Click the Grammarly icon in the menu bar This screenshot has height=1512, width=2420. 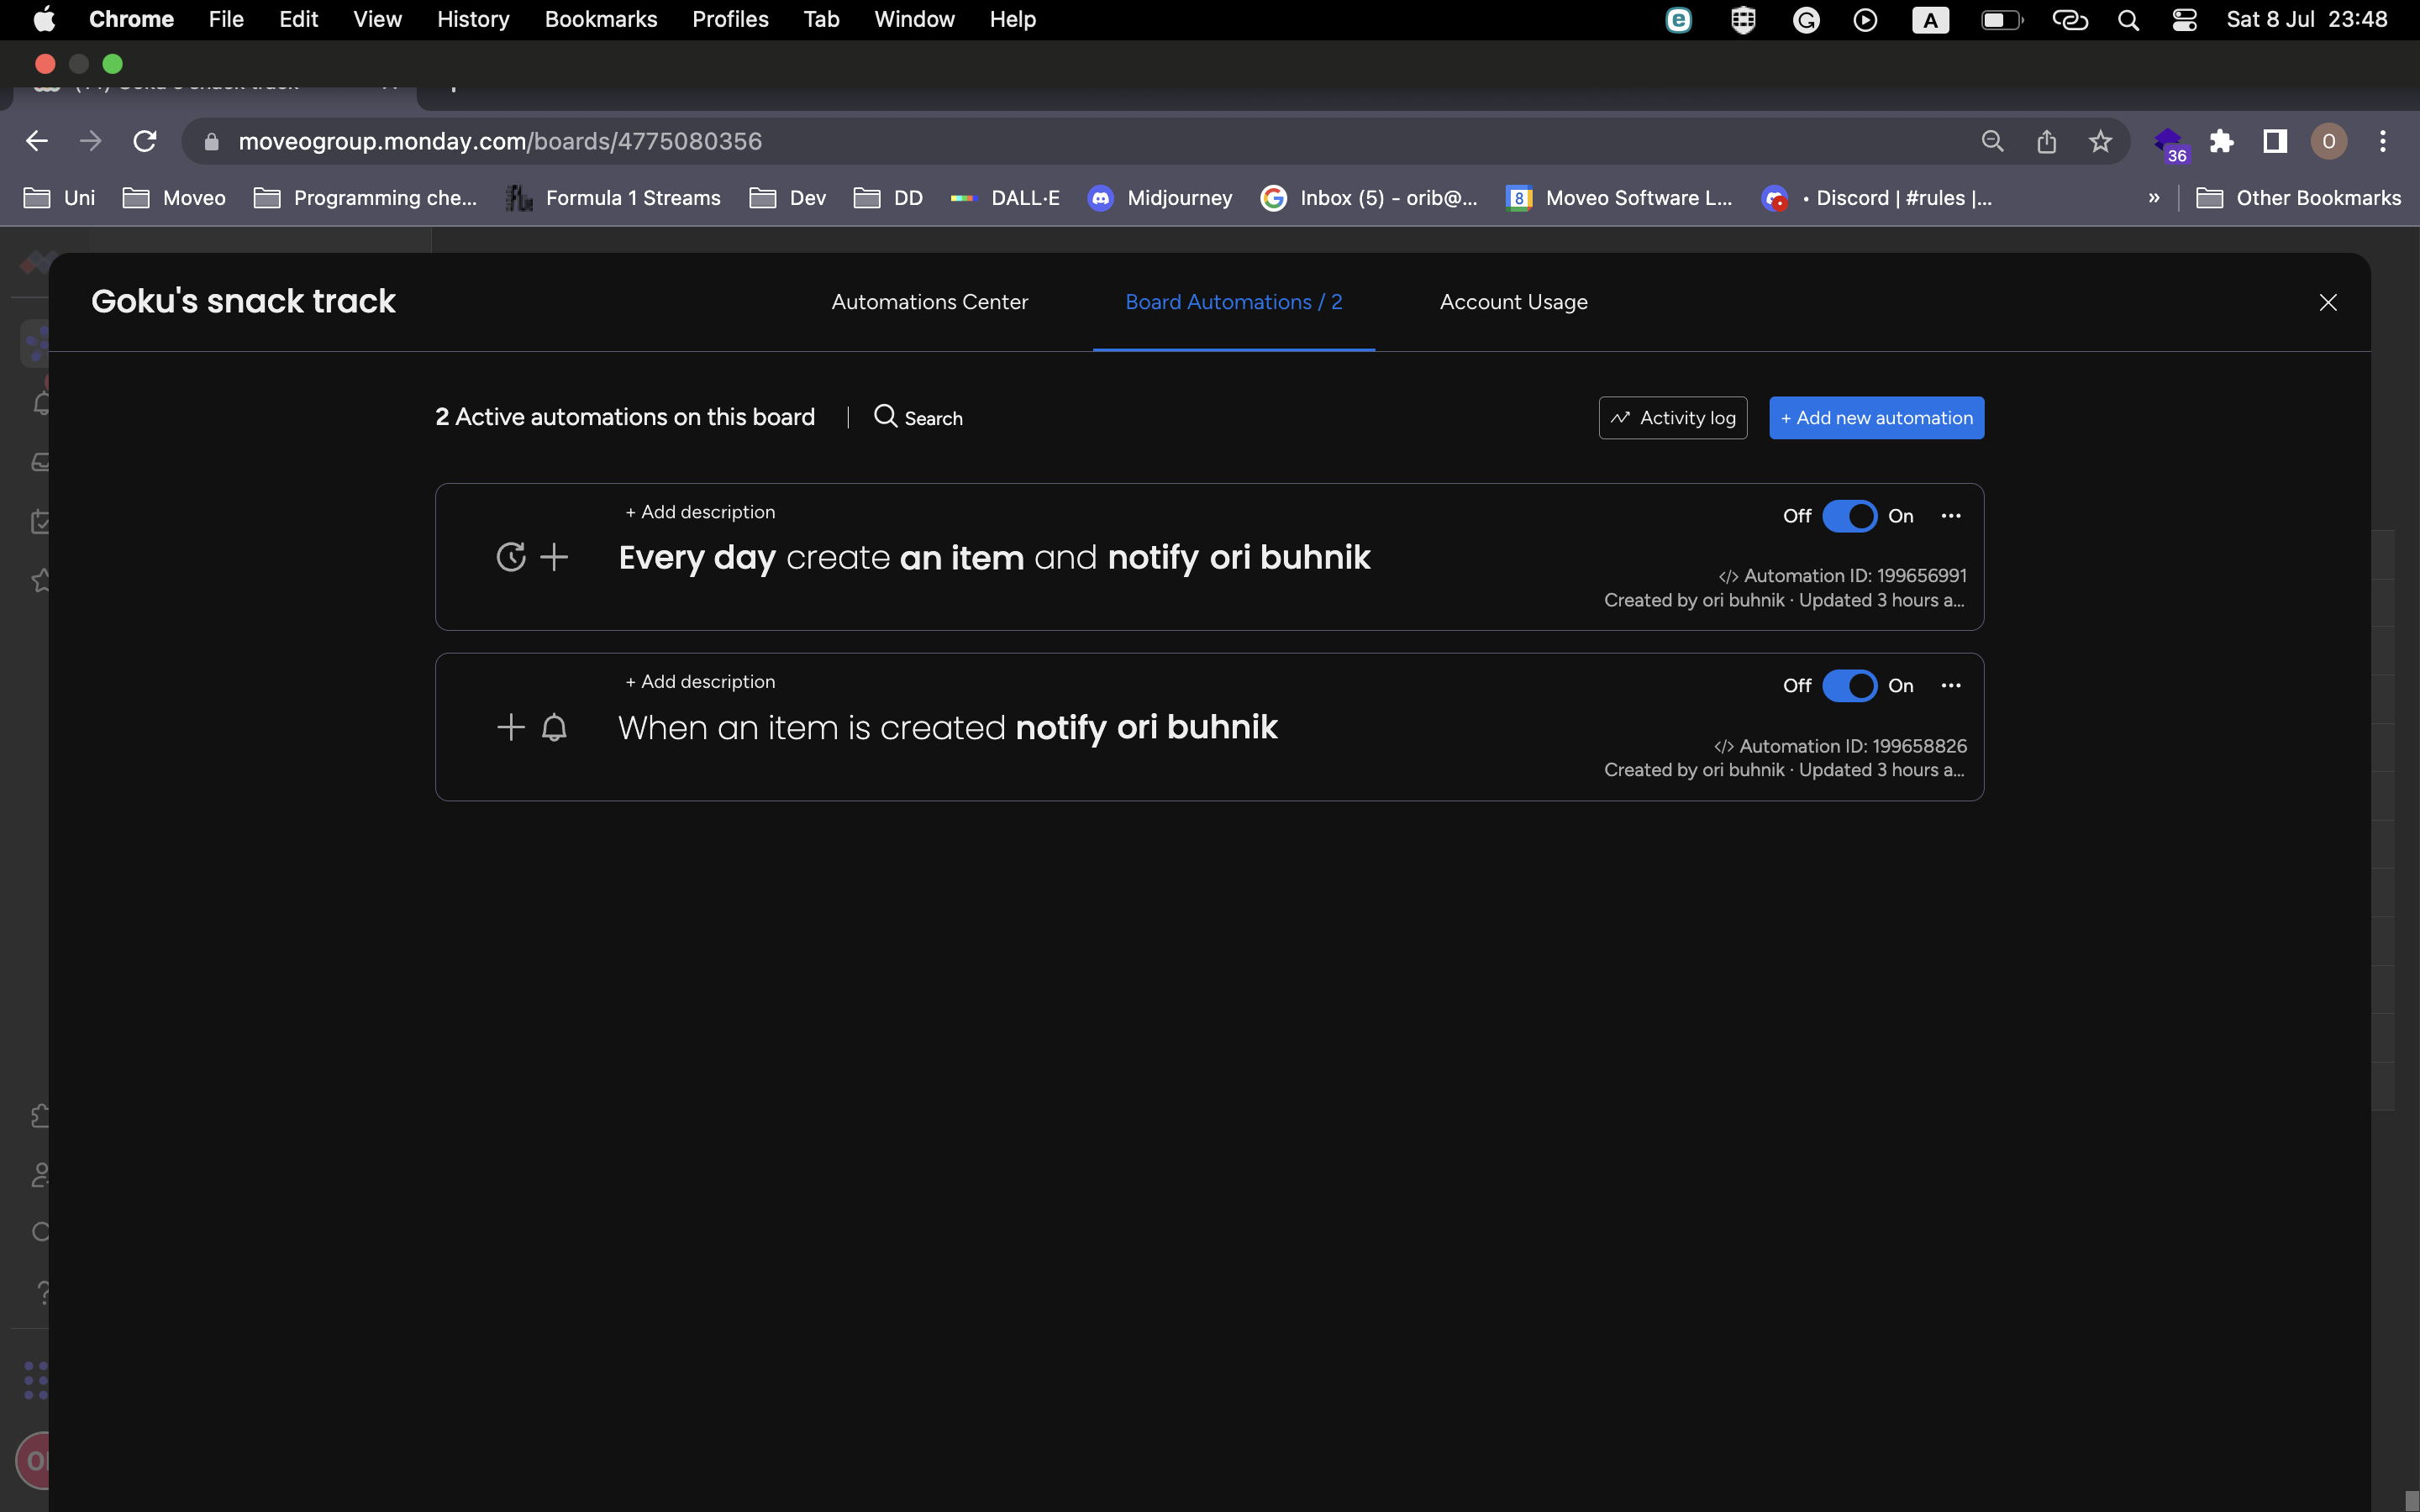point(1806,19)
